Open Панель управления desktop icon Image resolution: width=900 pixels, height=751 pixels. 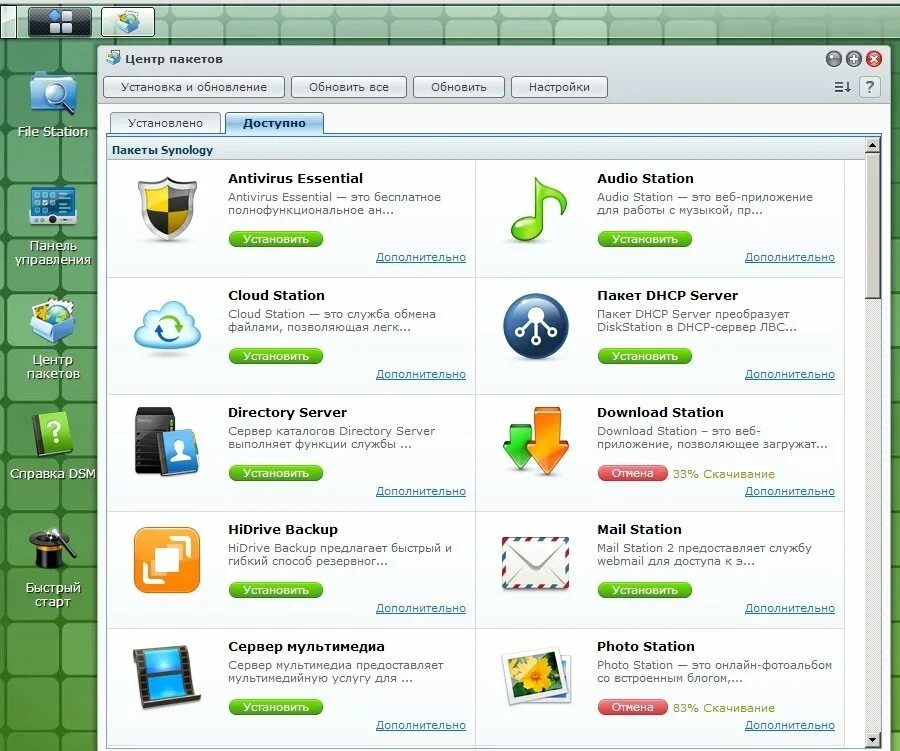tap(52, 226)
